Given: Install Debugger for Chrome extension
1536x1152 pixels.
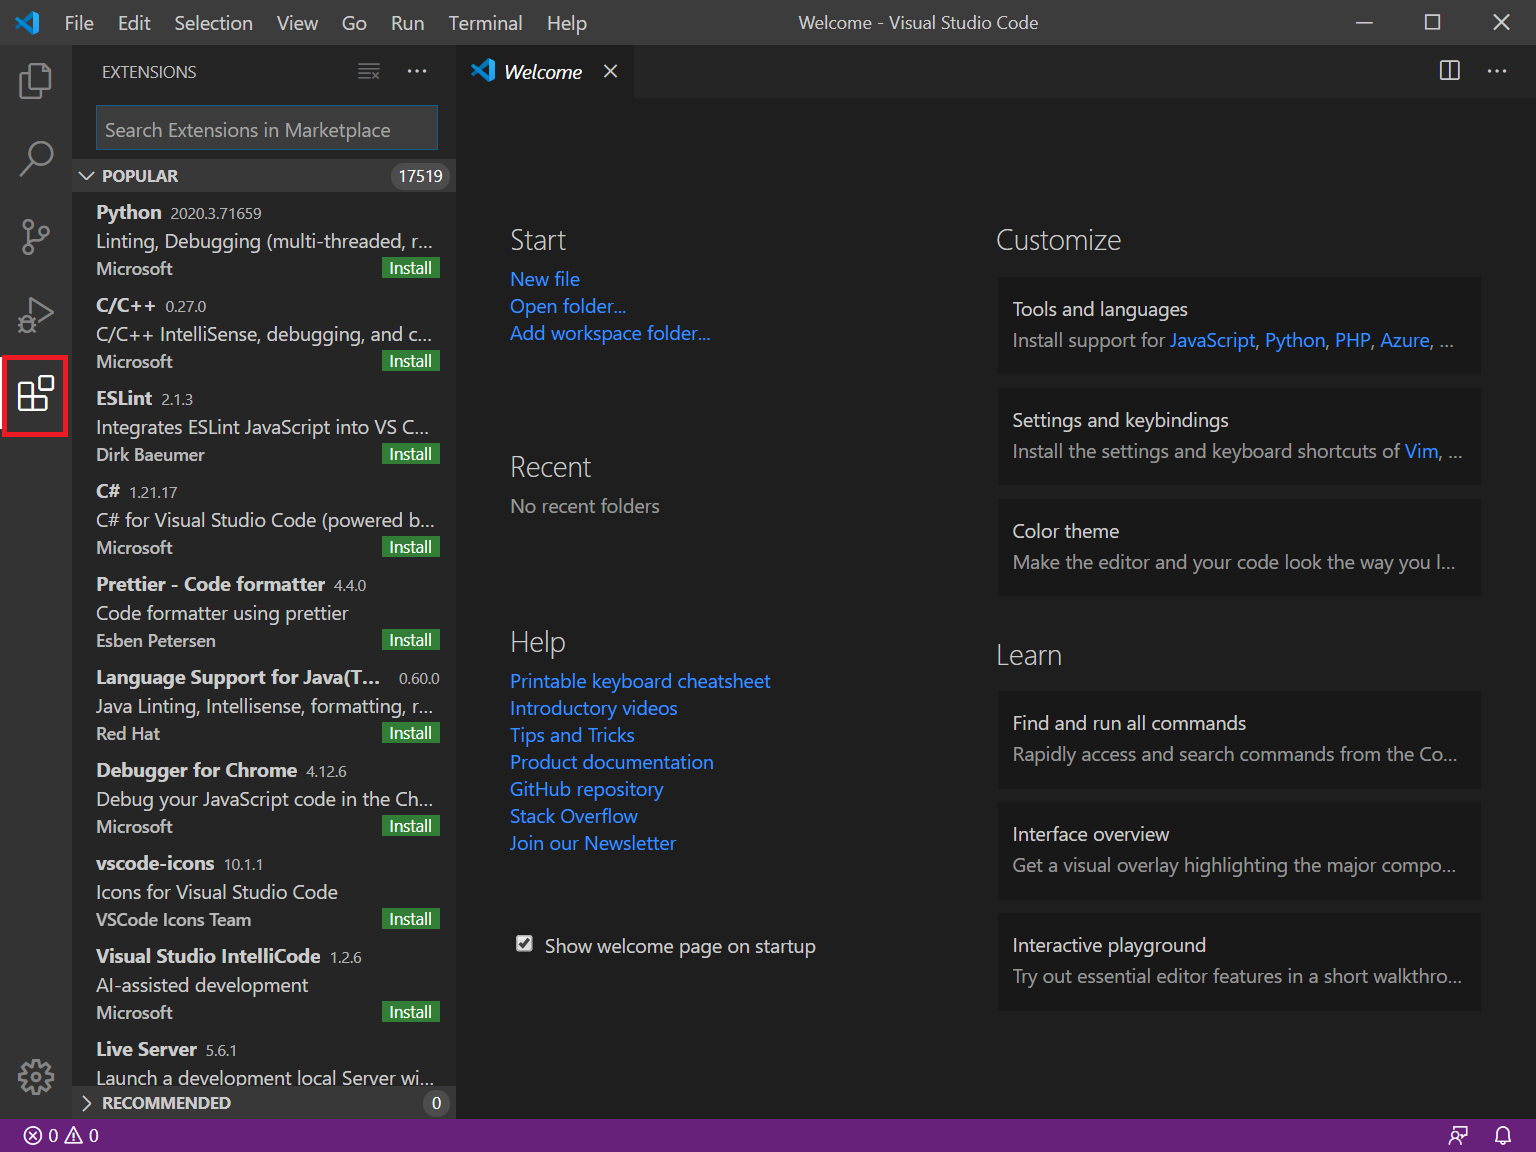Looking at the screenshot, I should click(x=411, y=826).
